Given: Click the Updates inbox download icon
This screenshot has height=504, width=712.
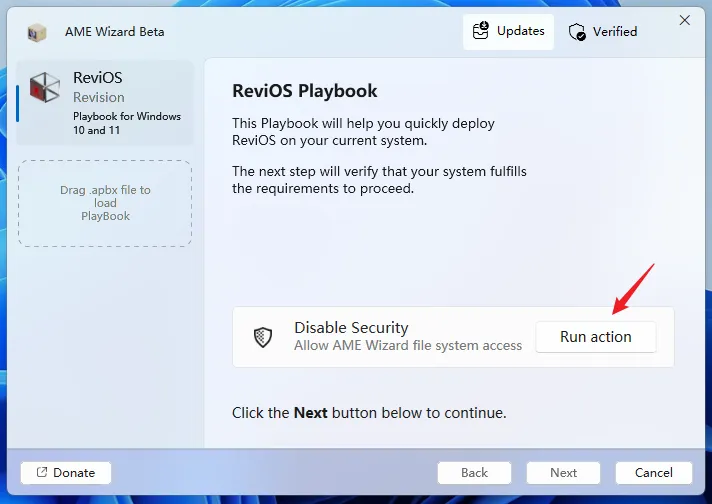Looking at the screenshot, I should 480,31.
